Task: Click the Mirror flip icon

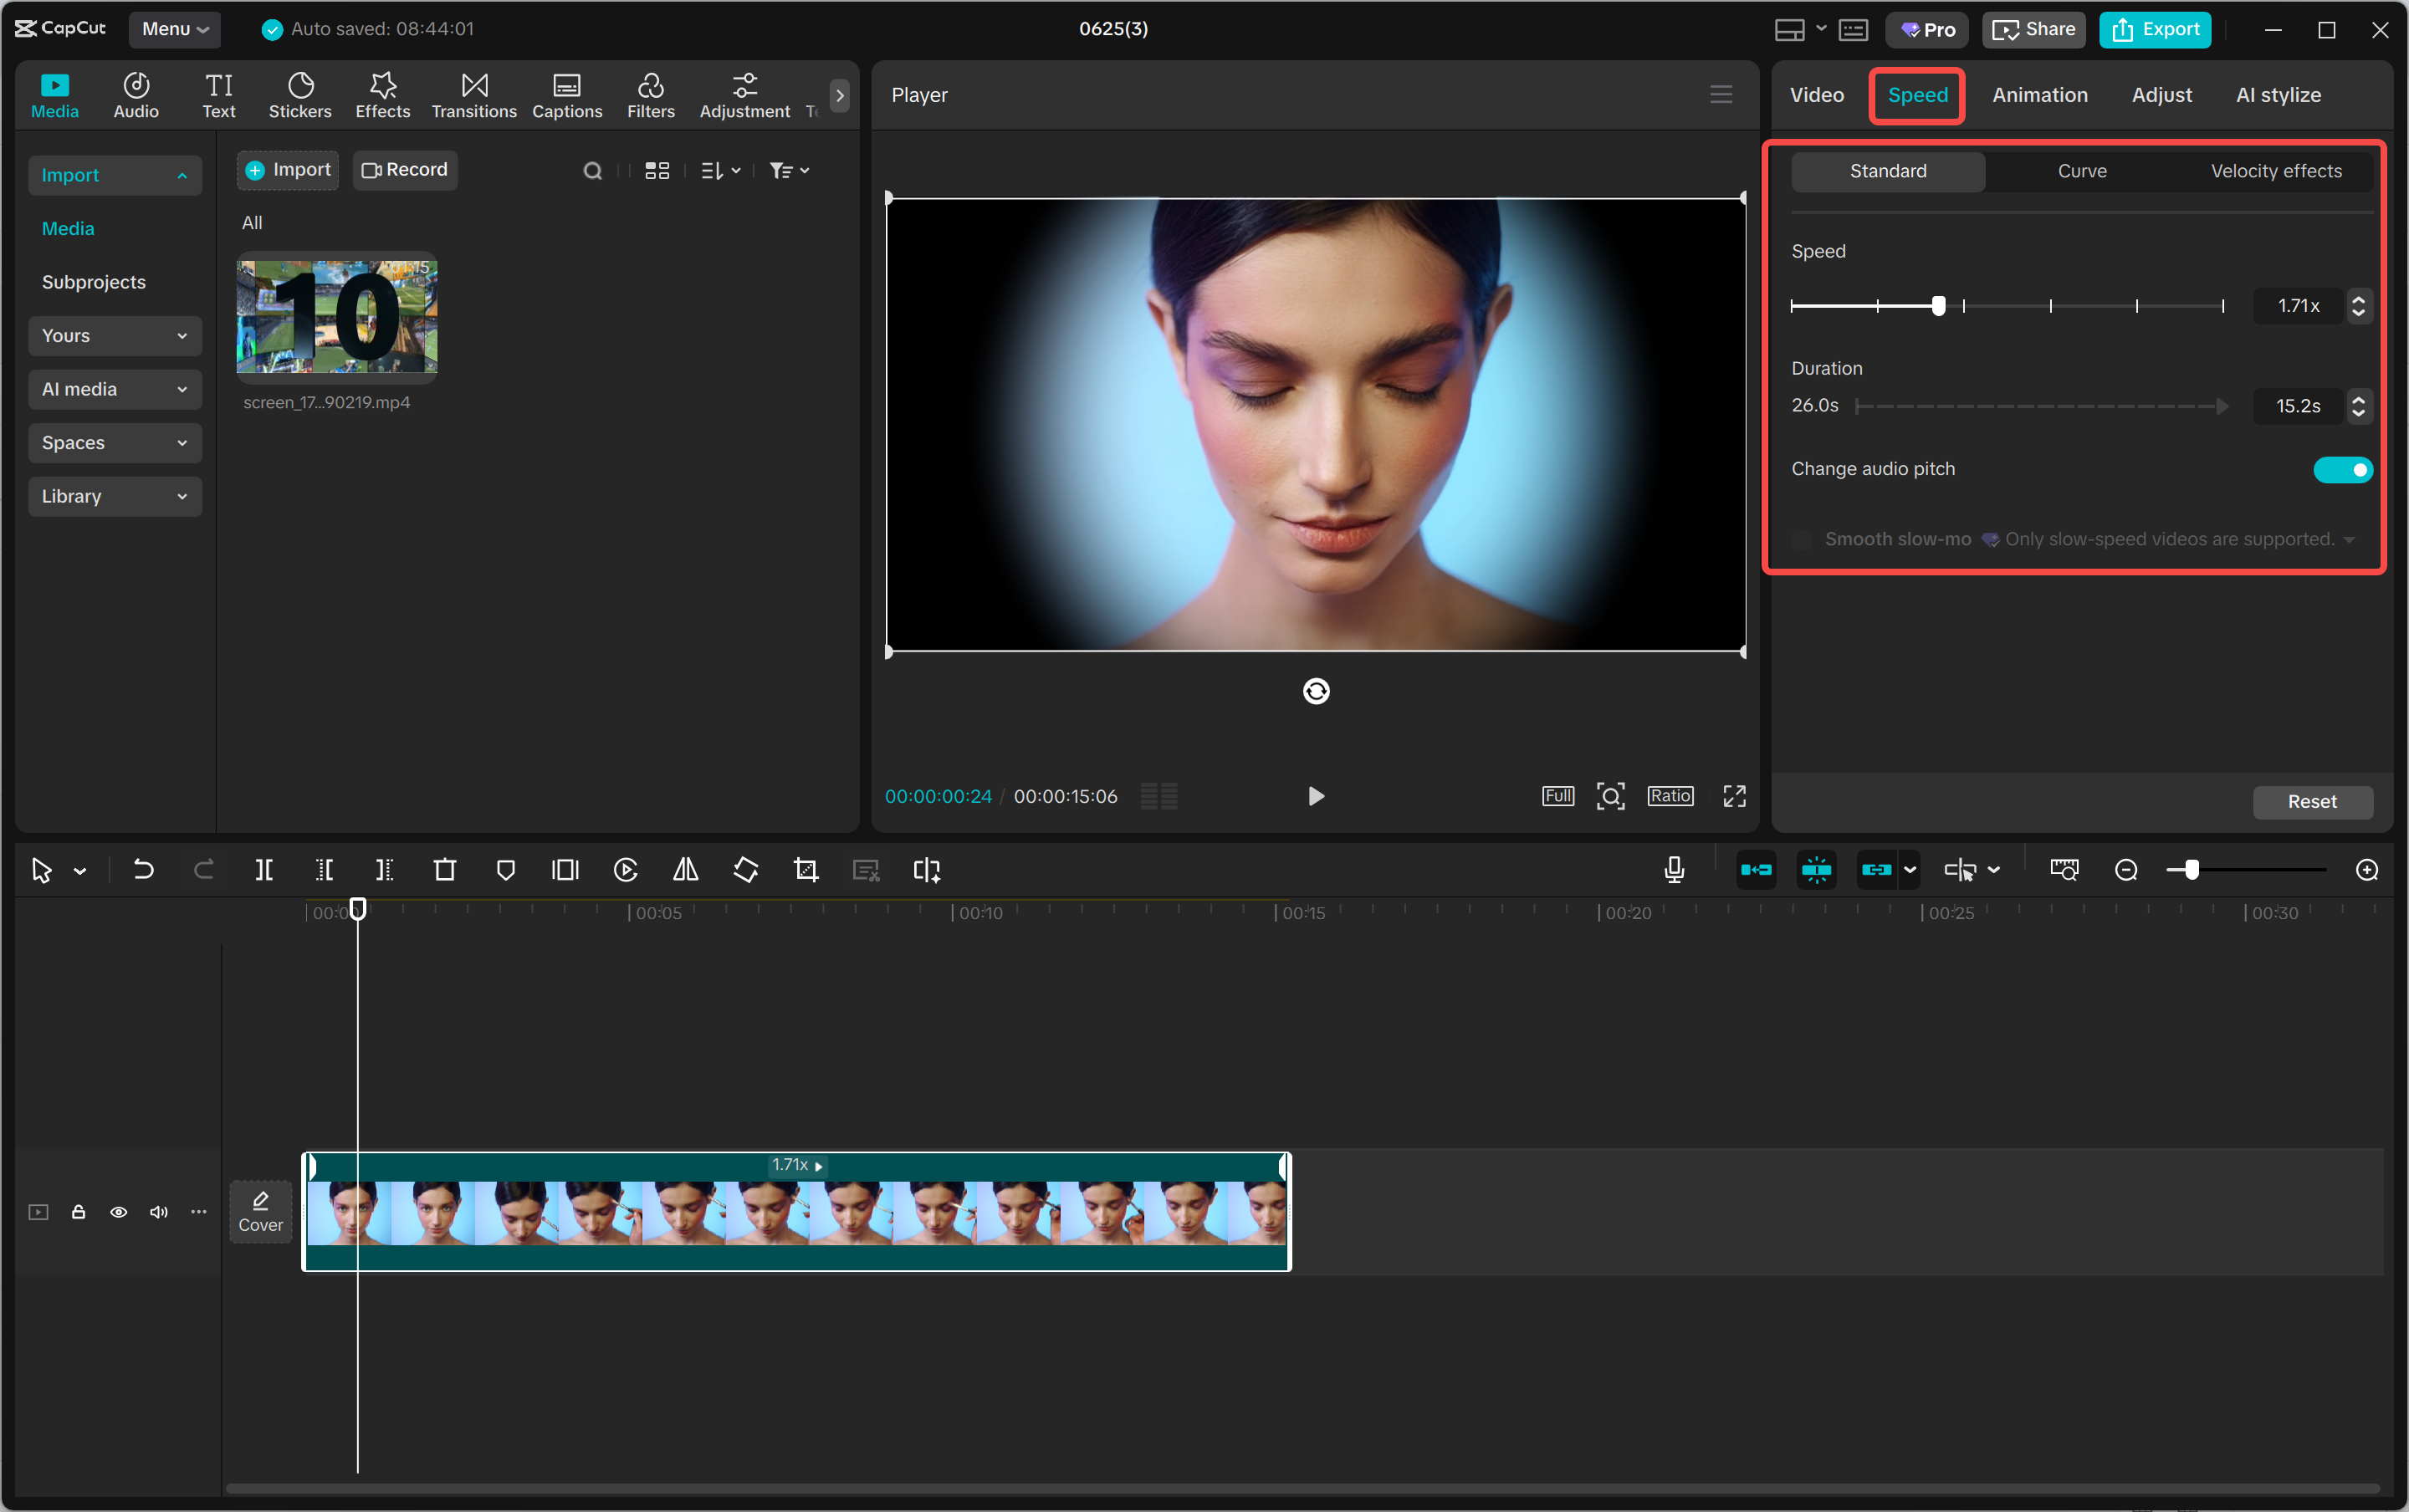Action: pos(686,870)
